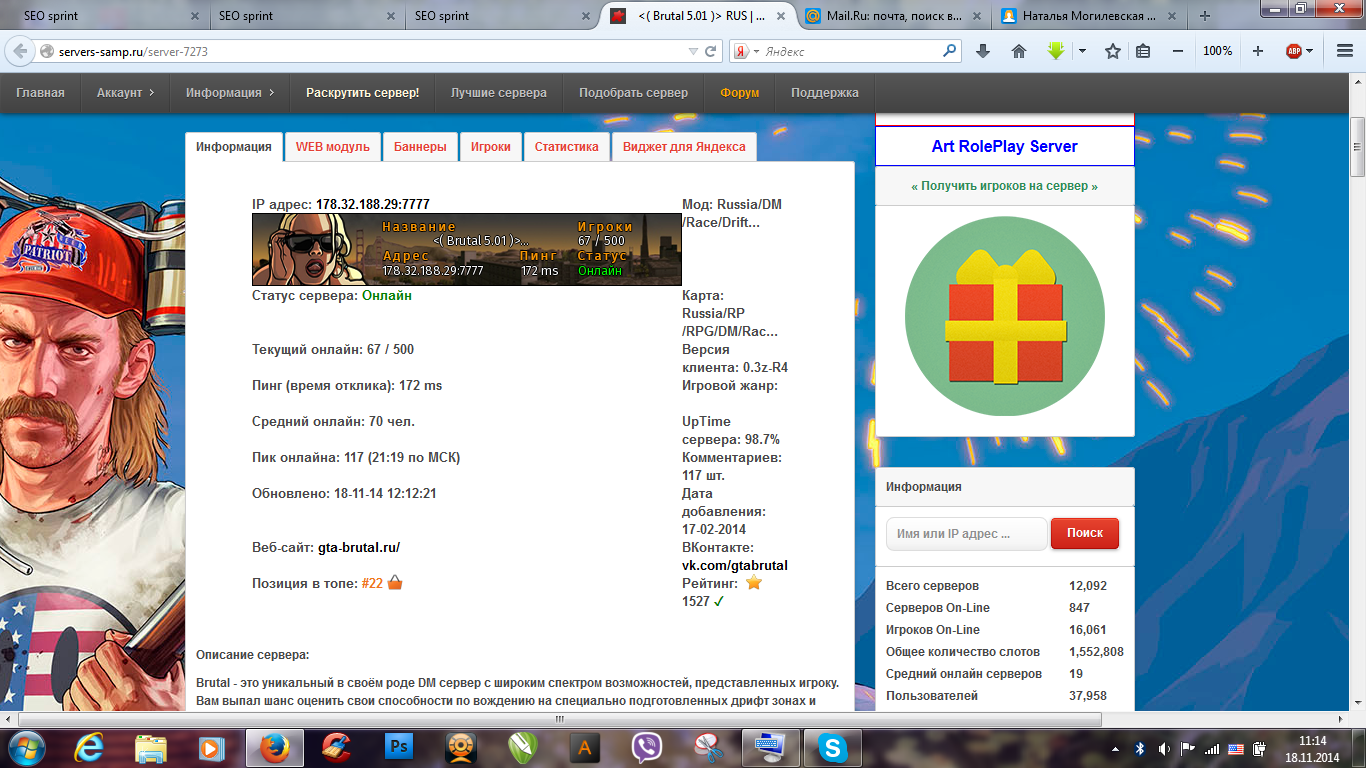Open the Поддержка page
1366x768 pixels.
click(x=824, y=92)
